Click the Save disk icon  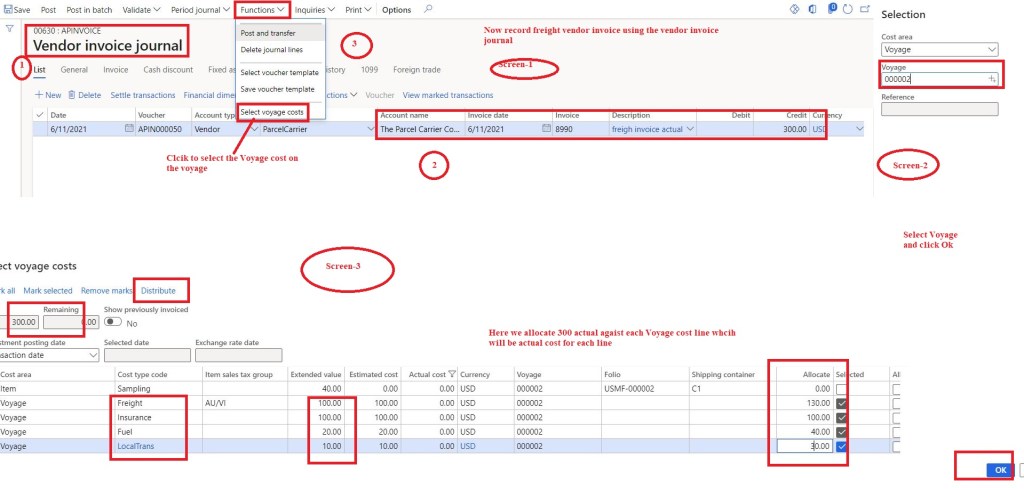pos(8,9)
